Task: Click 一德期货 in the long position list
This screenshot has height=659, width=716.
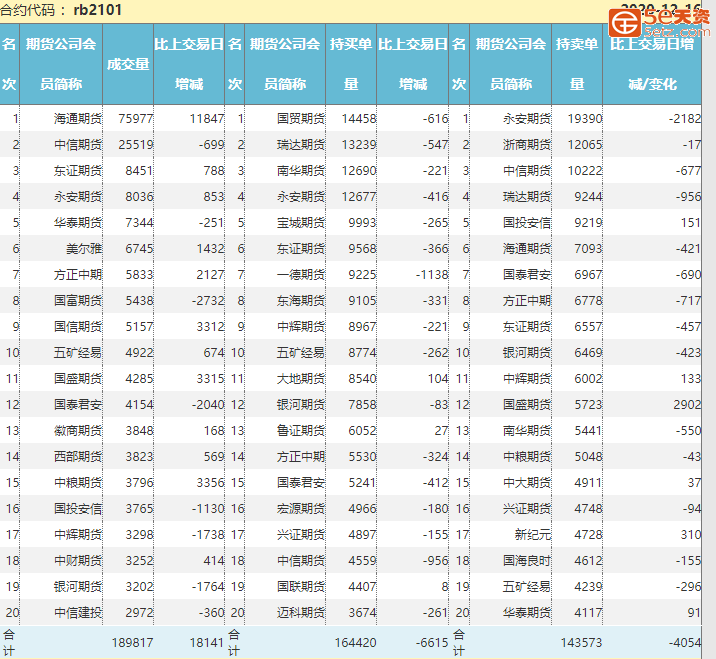Action: tap(301, 275)
